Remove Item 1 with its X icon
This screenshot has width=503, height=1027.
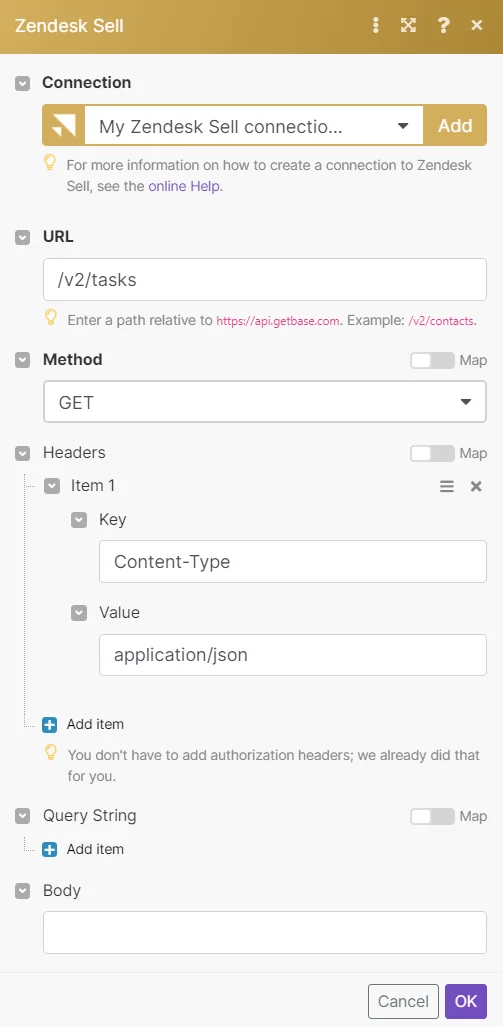click(x=476, y=486)
